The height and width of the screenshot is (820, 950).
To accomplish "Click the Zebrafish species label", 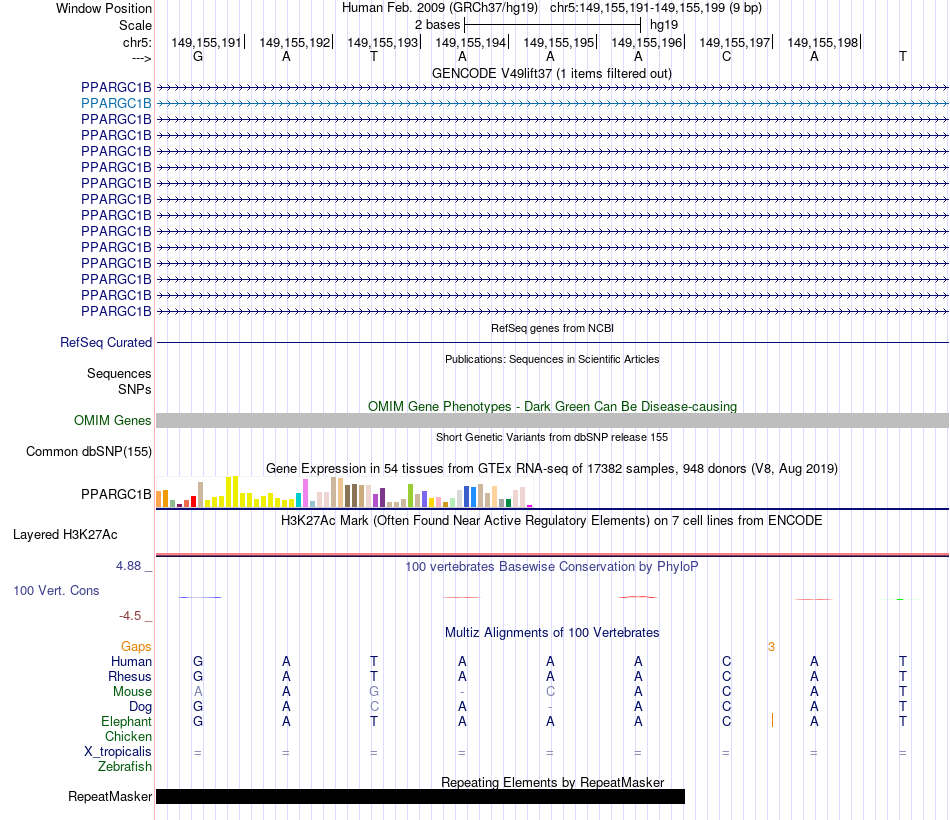I will tap(125, 767).
